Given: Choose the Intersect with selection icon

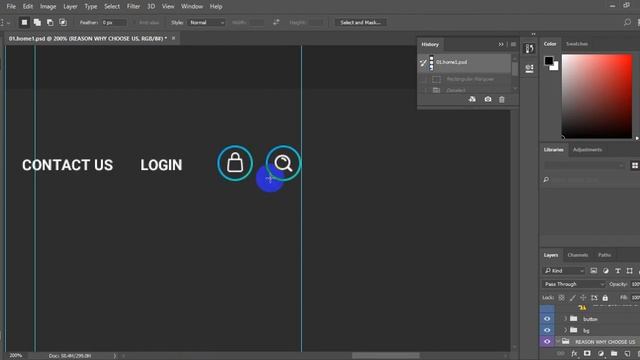Looking at the screenshot, I should [63, 22].
